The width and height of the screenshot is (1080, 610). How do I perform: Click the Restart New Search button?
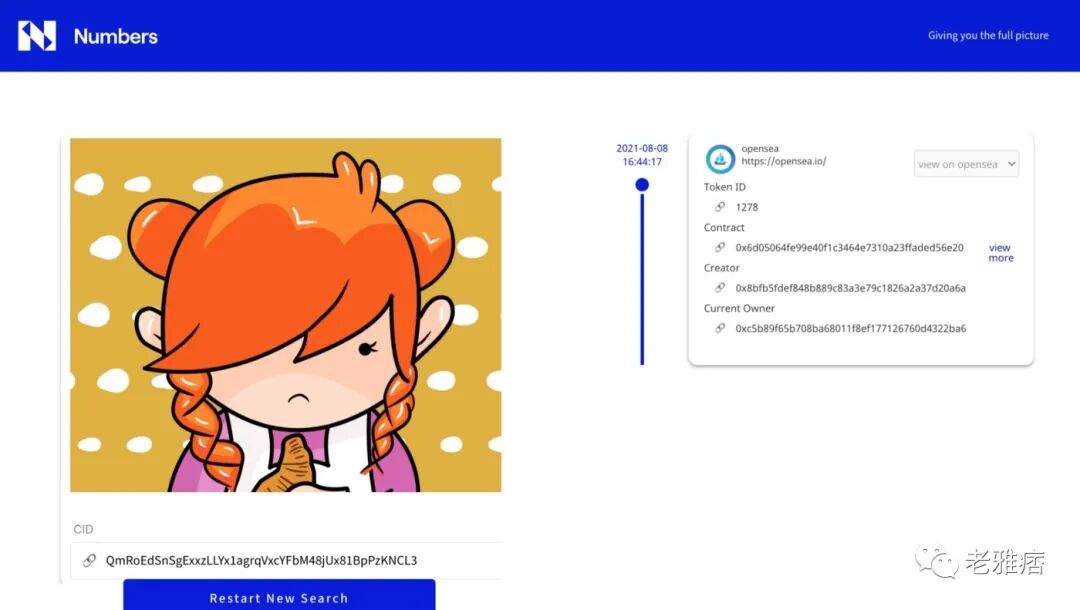279,595
